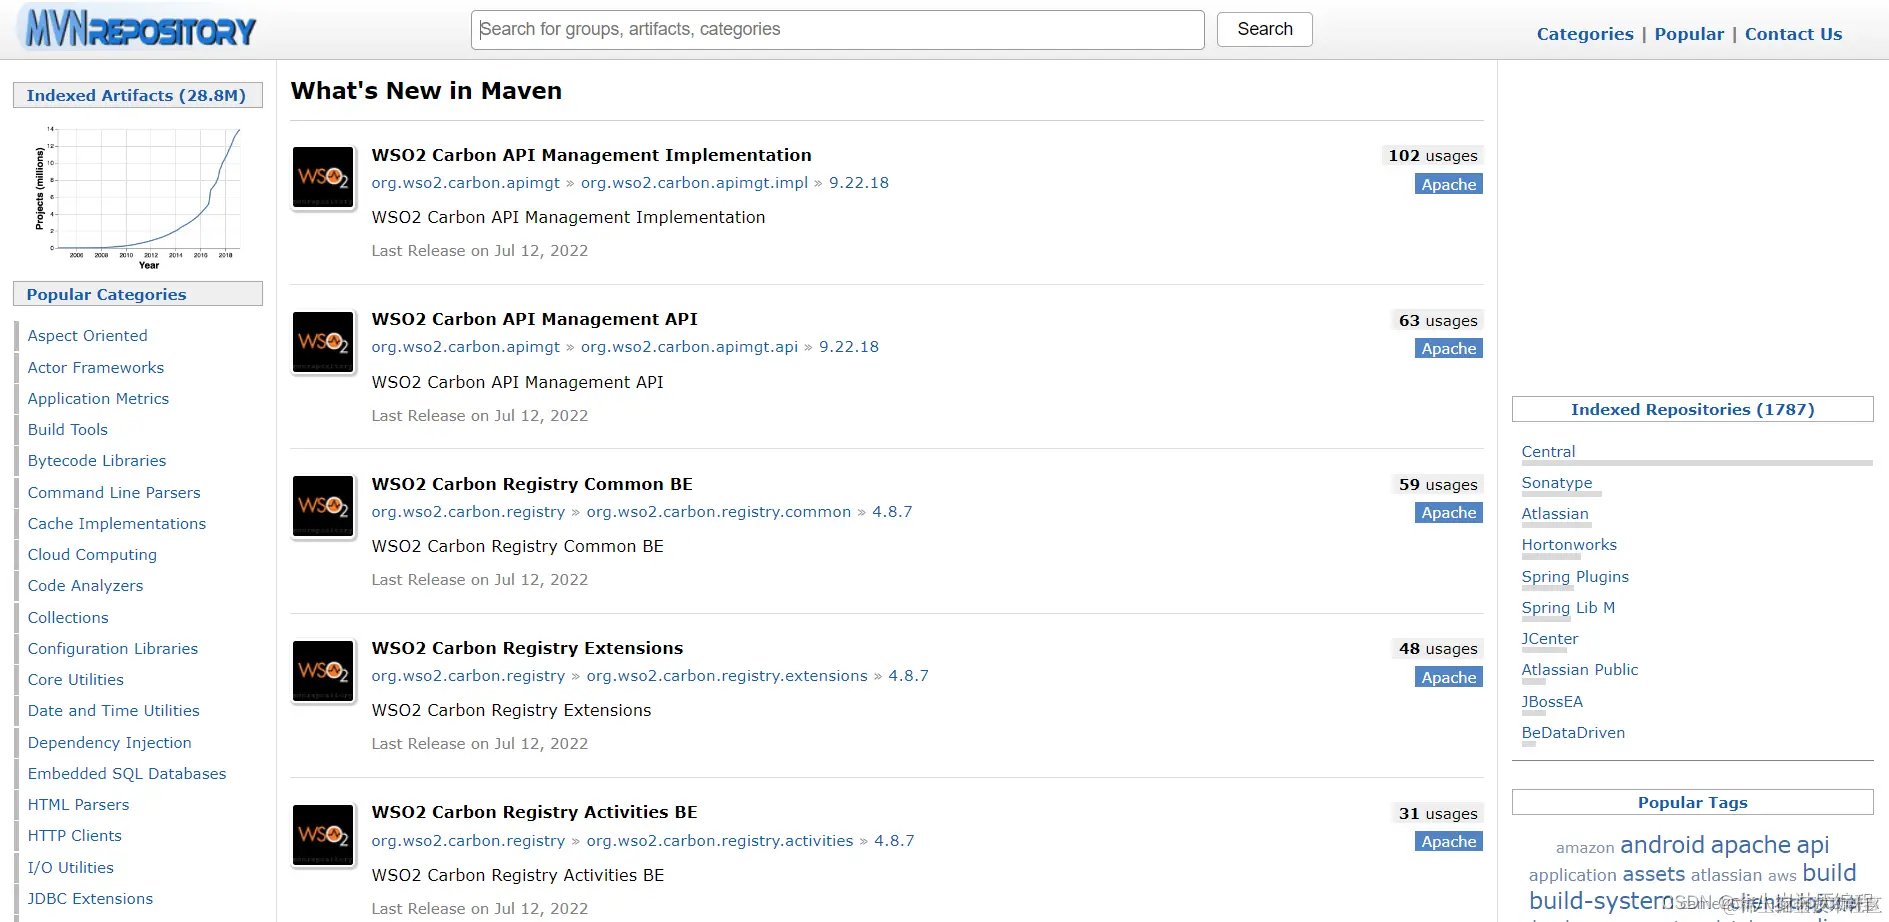Screen dimensions: 1889x922
Task: Select the android tag
Action: (1662, 845)
